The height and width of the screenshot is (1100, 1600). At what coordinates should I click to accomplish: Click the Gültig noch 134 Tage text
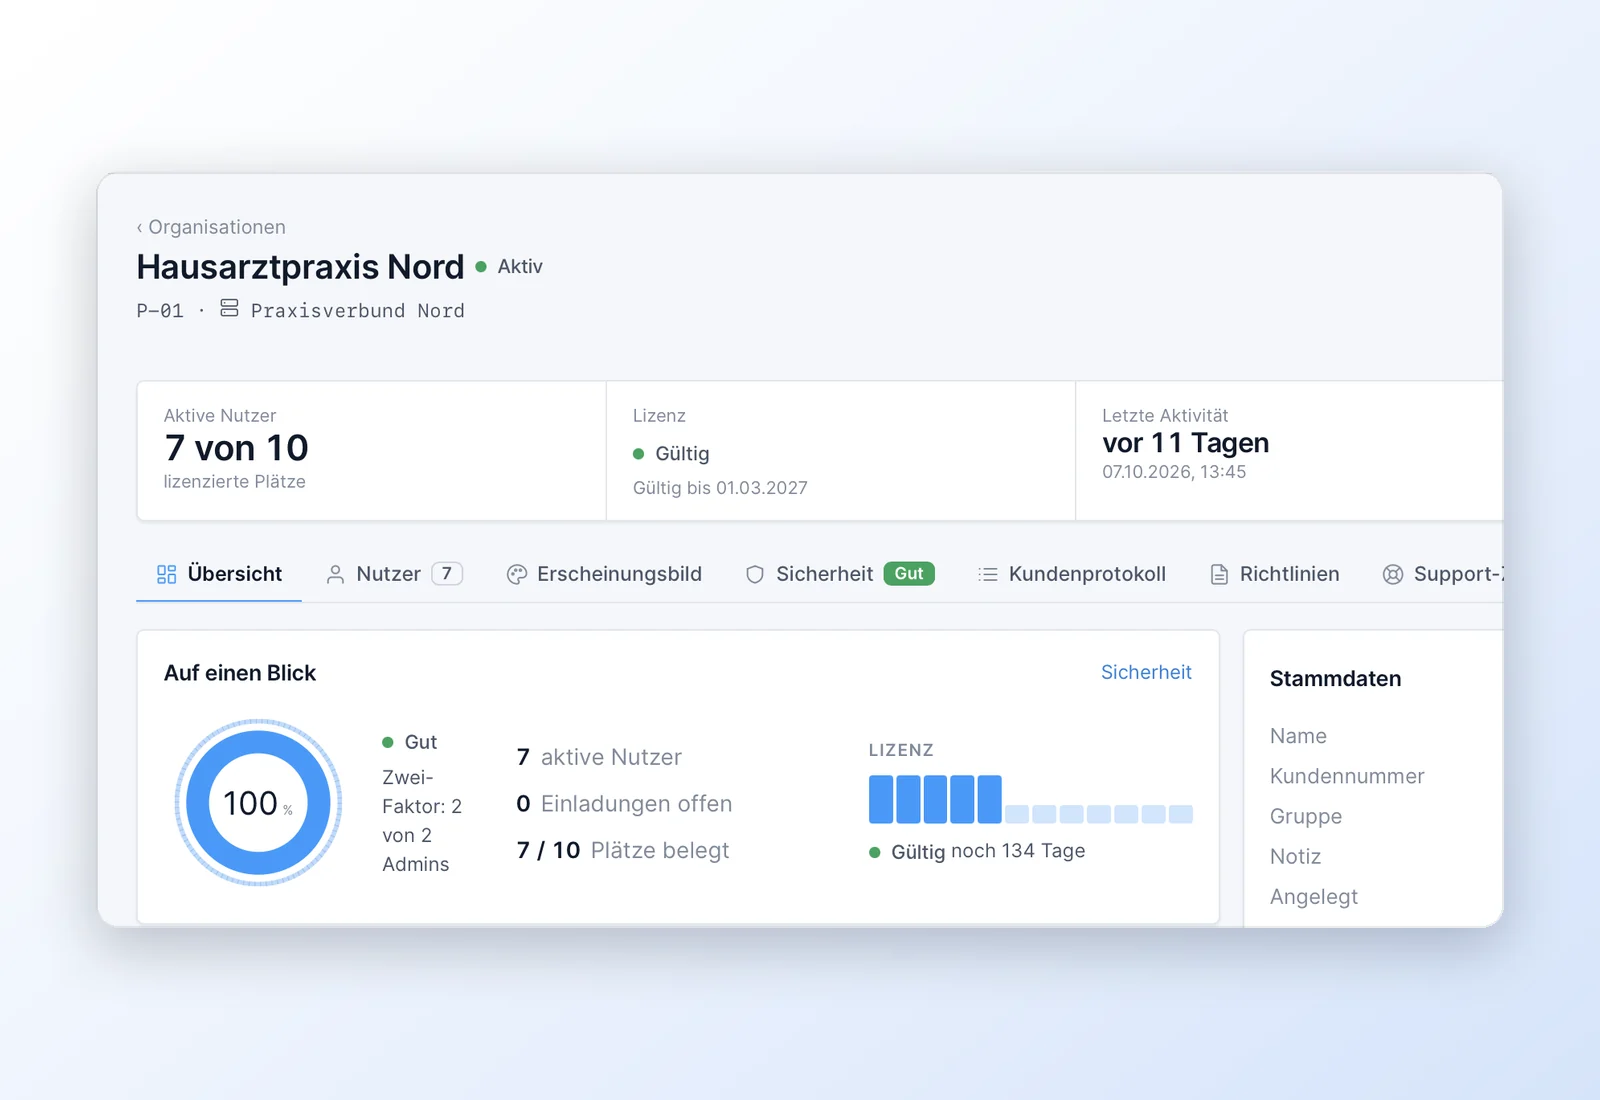[977, 851]
